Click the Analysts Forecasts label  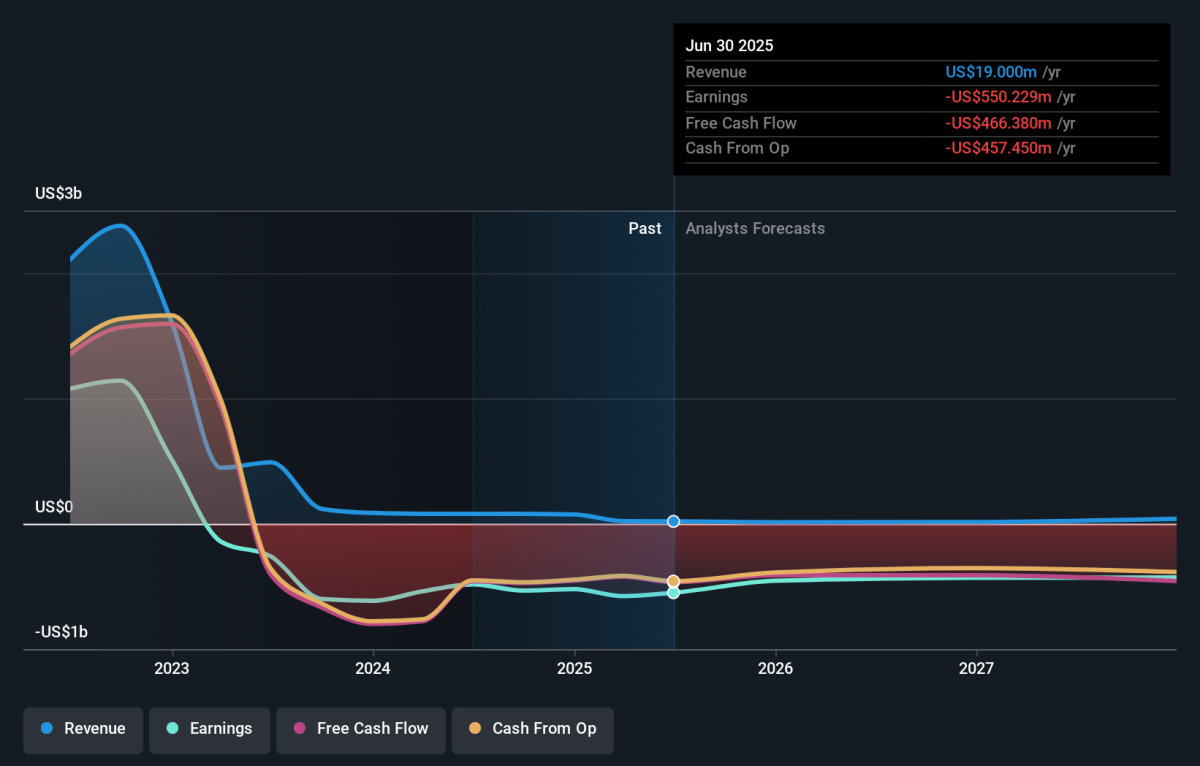[x=755, y=229]
